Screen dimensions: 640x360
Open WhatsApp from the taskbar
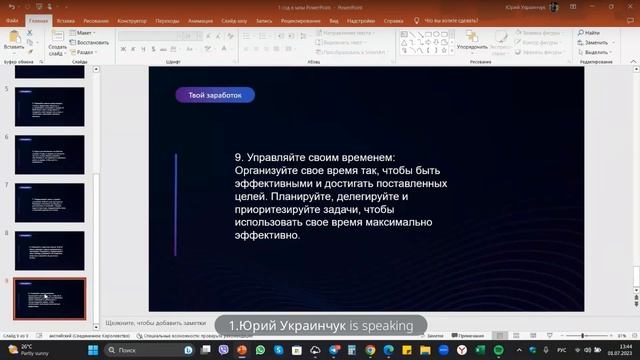(x=260, y=350)
